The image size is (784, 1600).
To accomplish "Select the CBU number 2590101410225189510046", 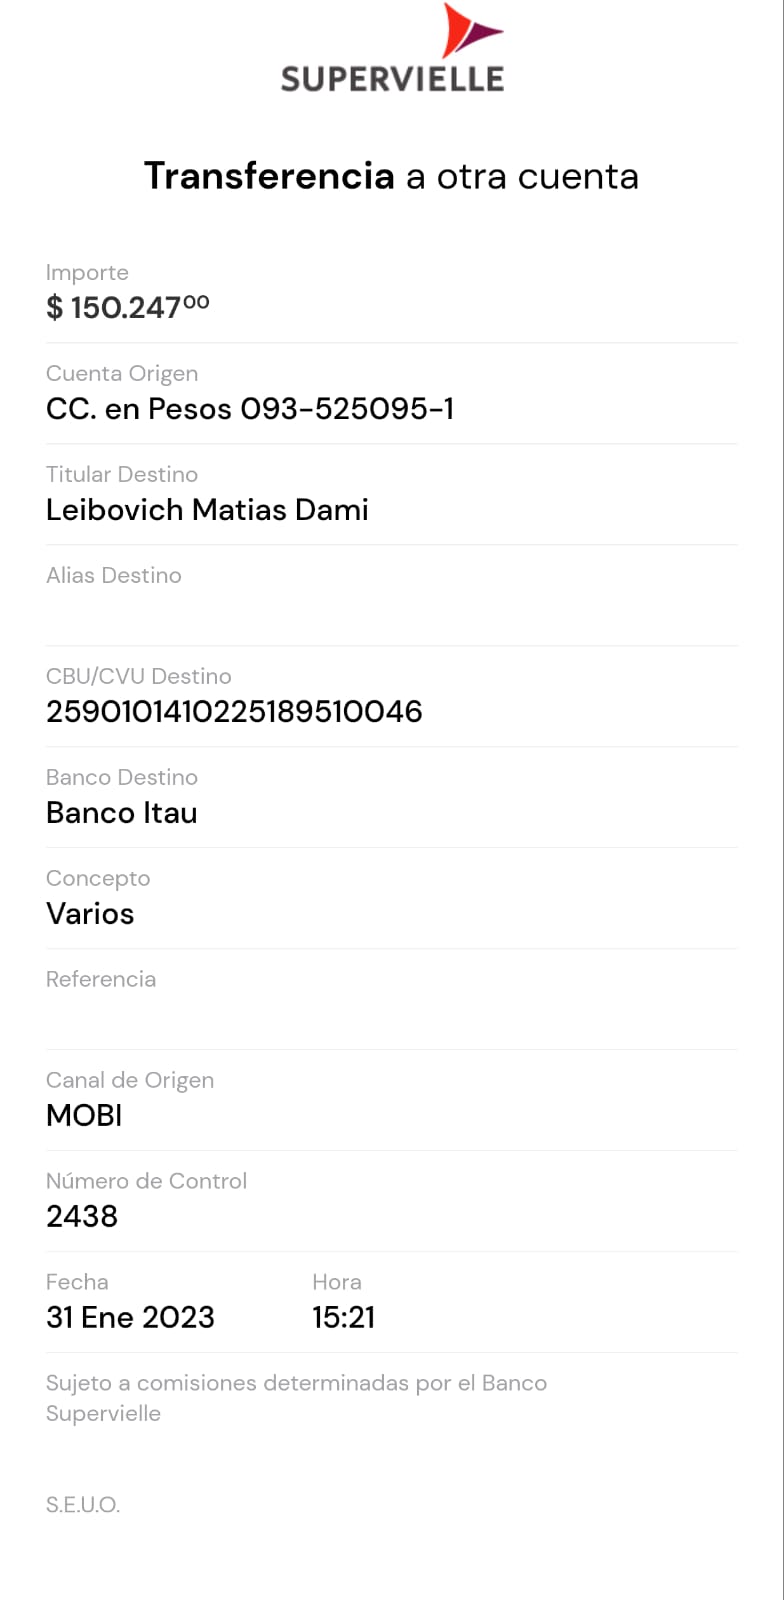I will (x=234, y=712).
